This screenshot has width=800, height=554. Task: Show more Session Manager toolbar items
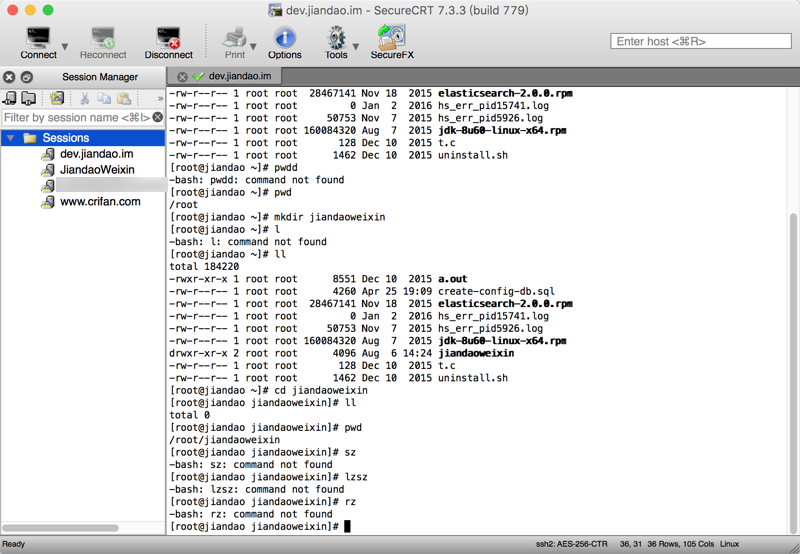click(160, 98)
